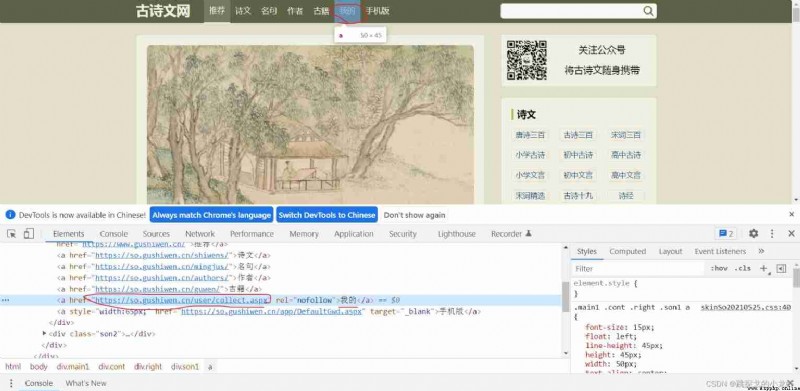Select the div.main1 breadcrumb
The height and width of the screenshot is (391, 800).
(x=72, y=366)
